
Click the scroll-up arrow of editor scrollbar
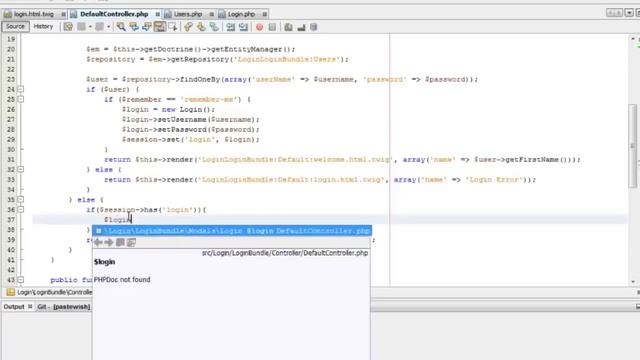[x=633, y=38]
